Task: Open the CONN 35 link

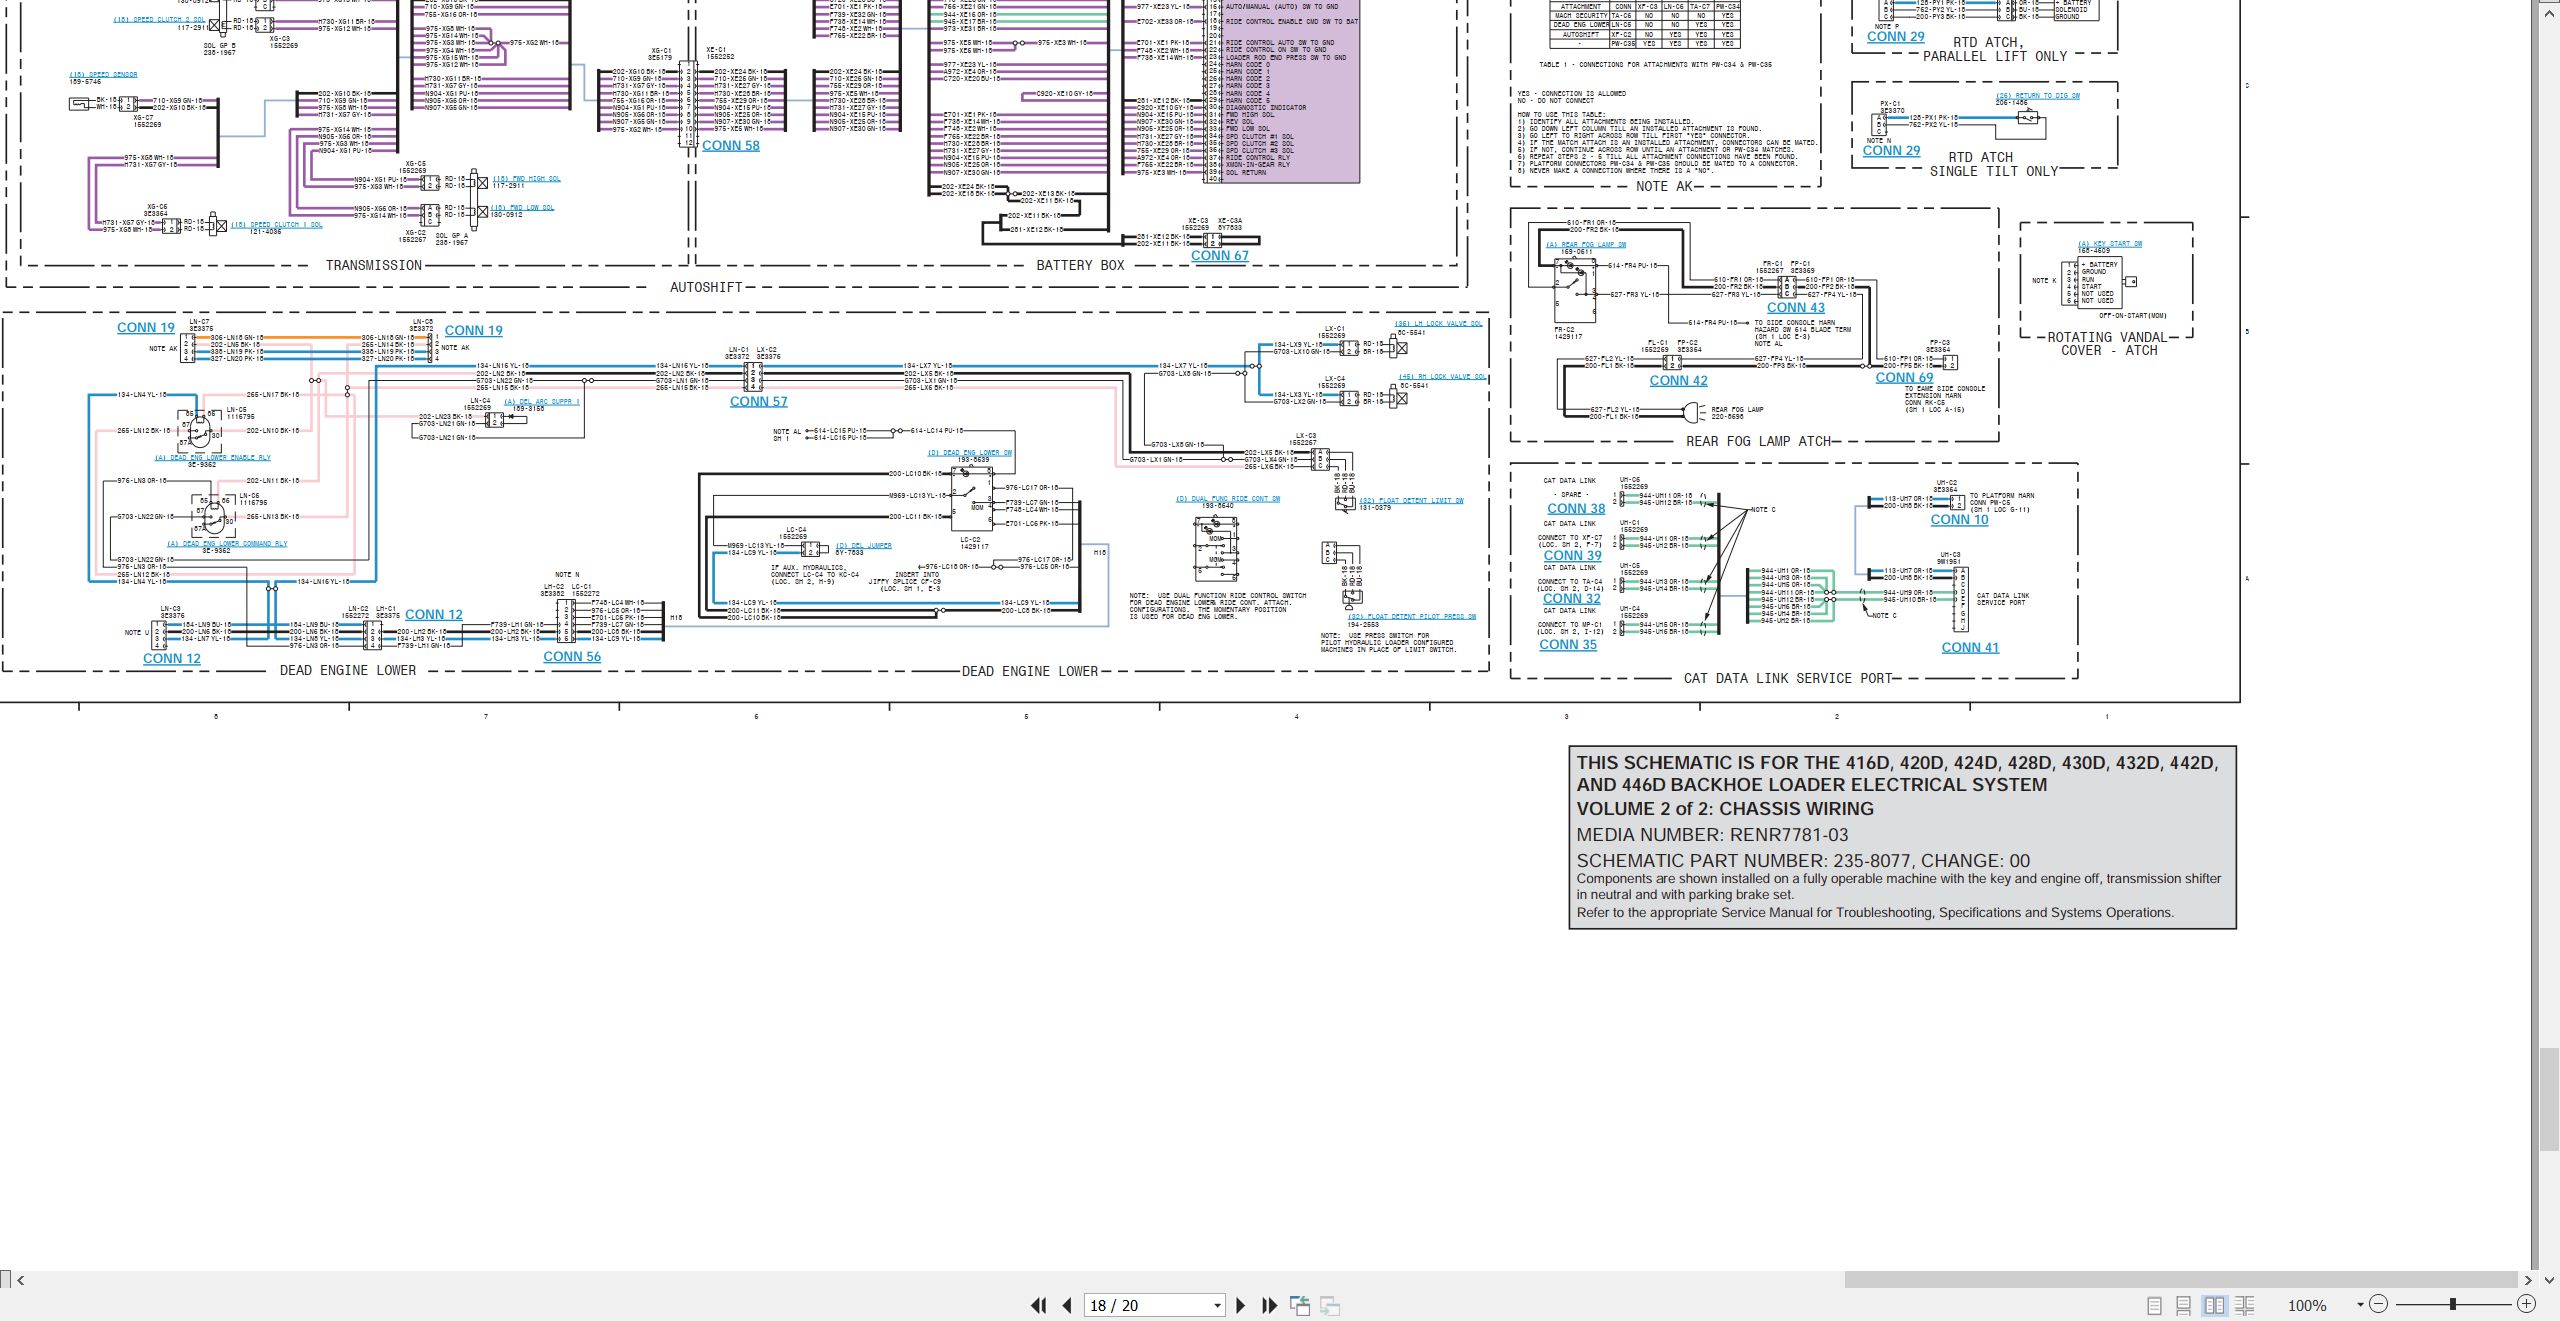Action: point(1568,645)
